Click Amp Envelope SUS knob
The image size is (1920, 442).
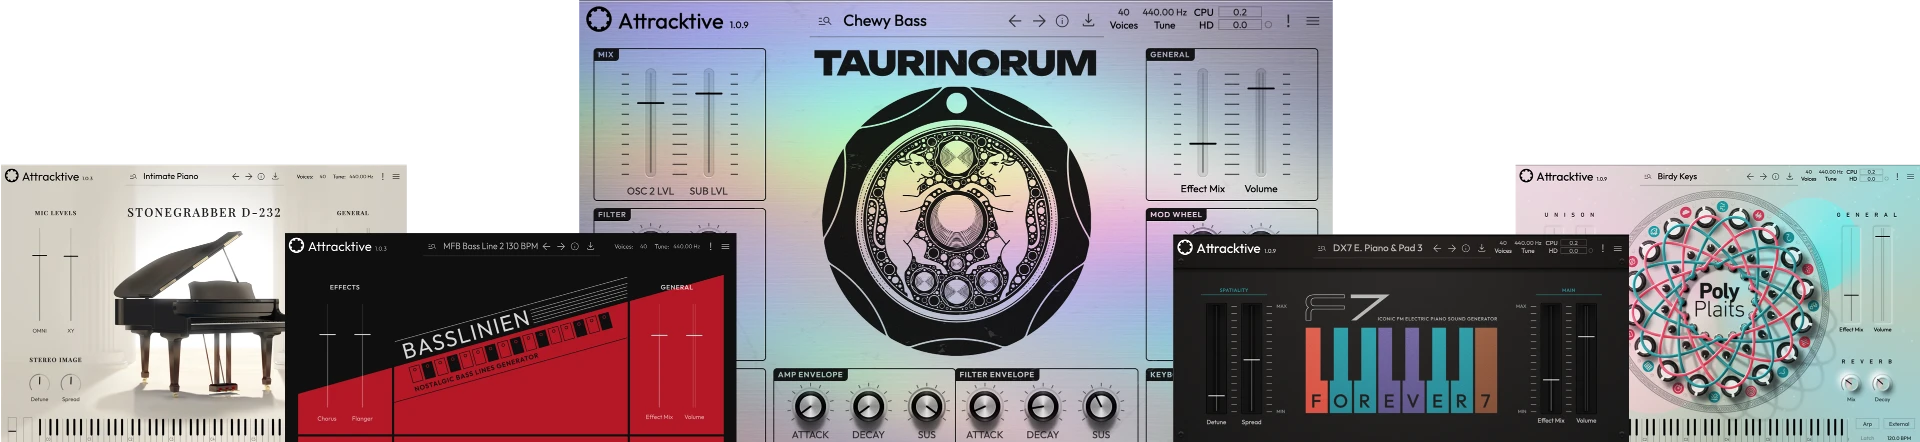pyautogui.click(x=927, y=407)
